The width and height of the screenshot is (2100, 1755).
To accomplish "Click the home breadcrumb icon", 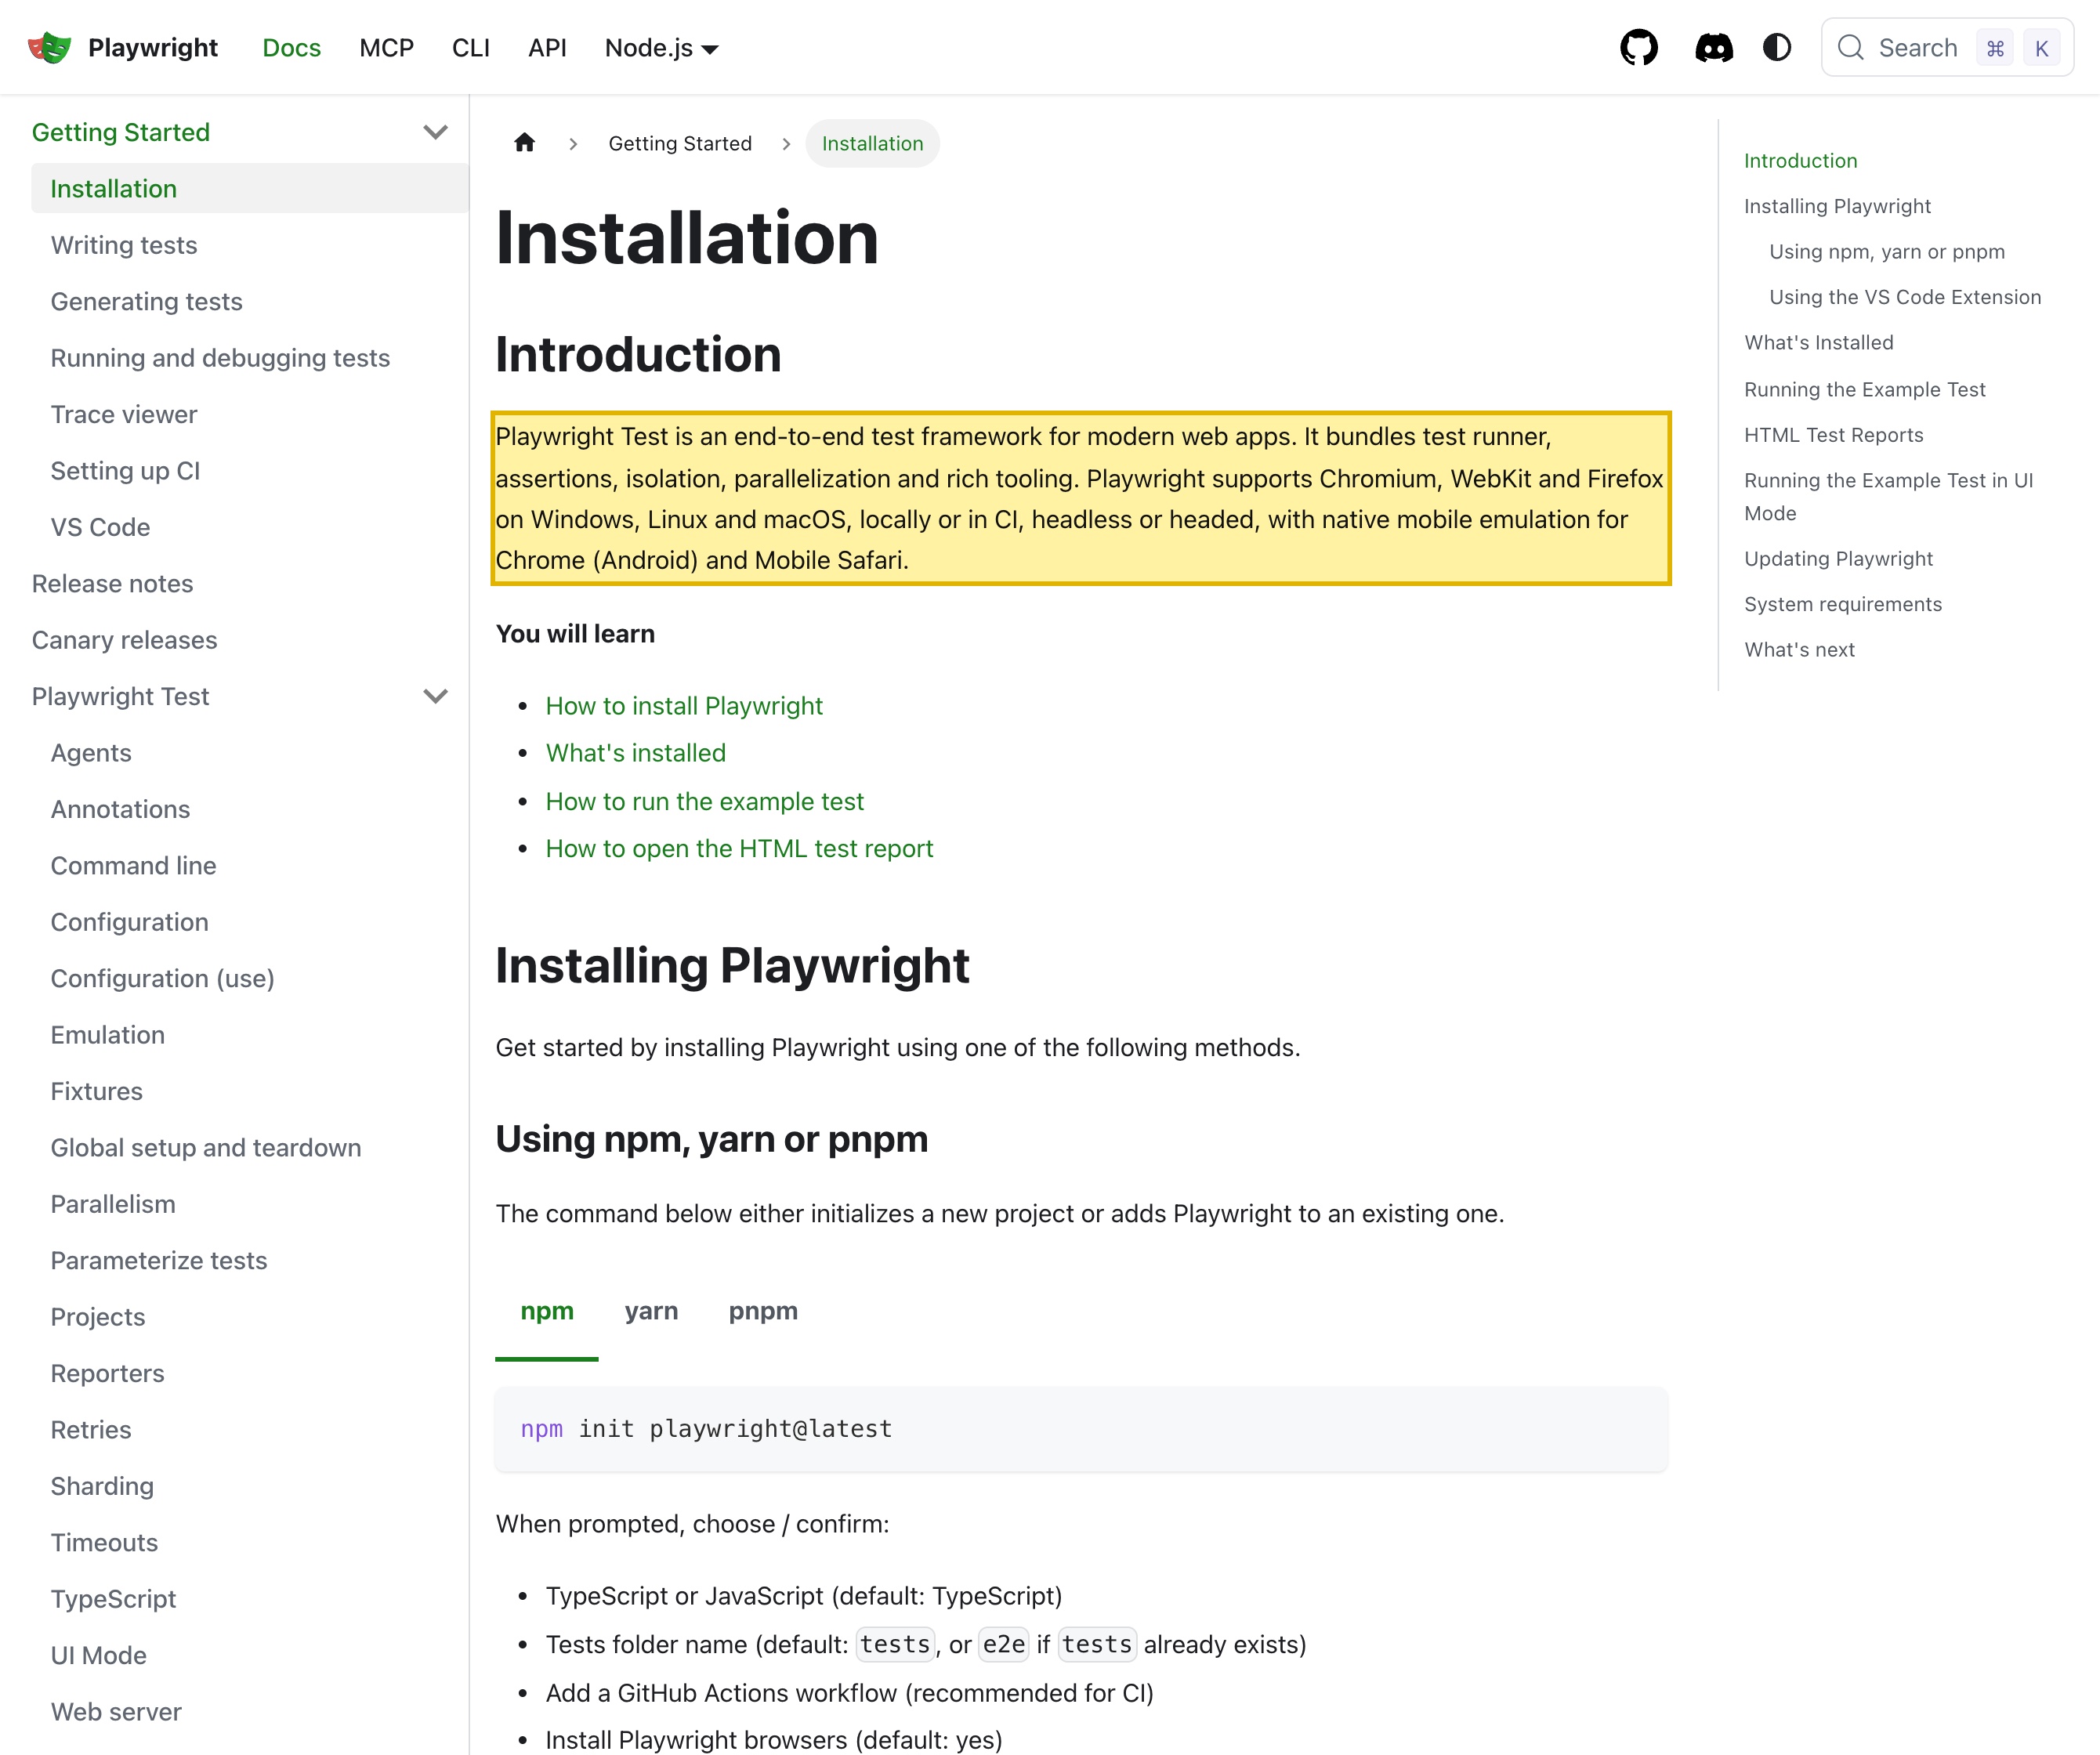I will coord(524,143).
